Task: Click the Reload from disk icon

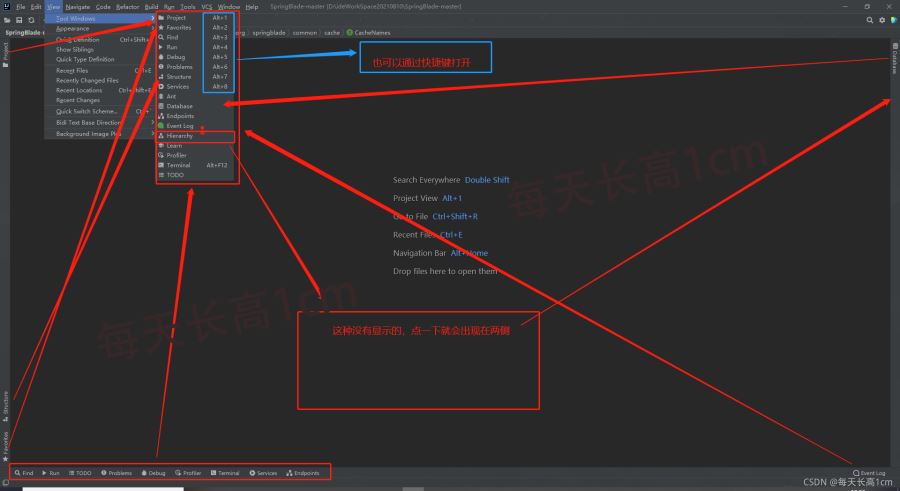Action: pos(32,20)
